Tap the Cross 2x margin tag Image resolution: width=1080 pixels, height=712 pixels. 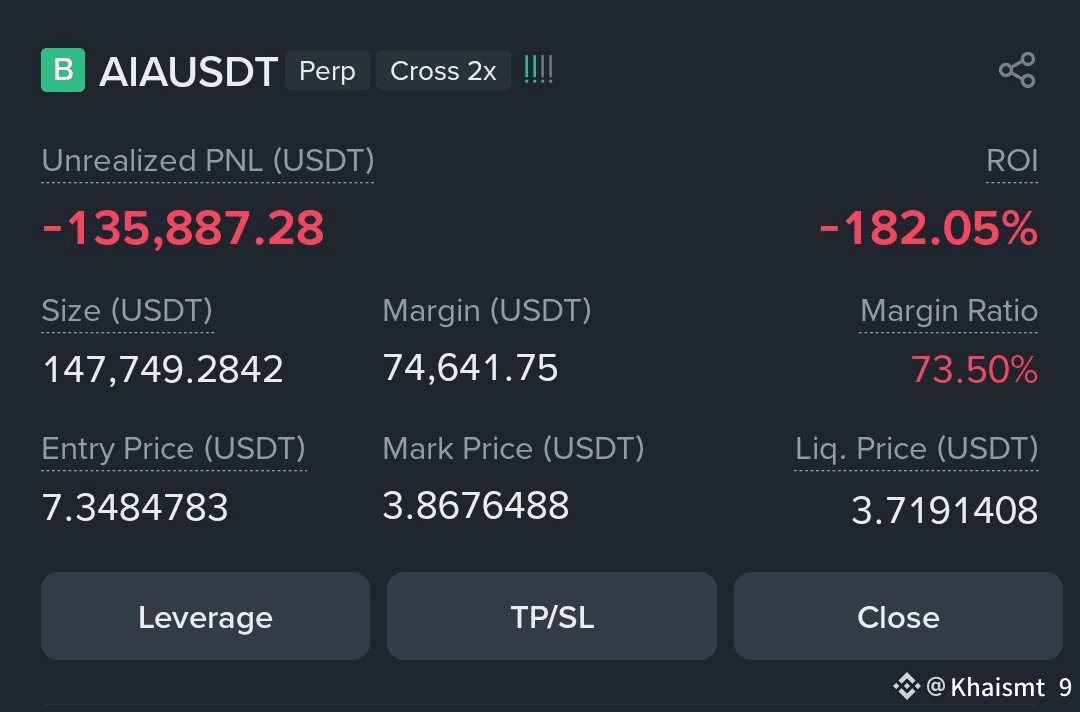(443, 72)
